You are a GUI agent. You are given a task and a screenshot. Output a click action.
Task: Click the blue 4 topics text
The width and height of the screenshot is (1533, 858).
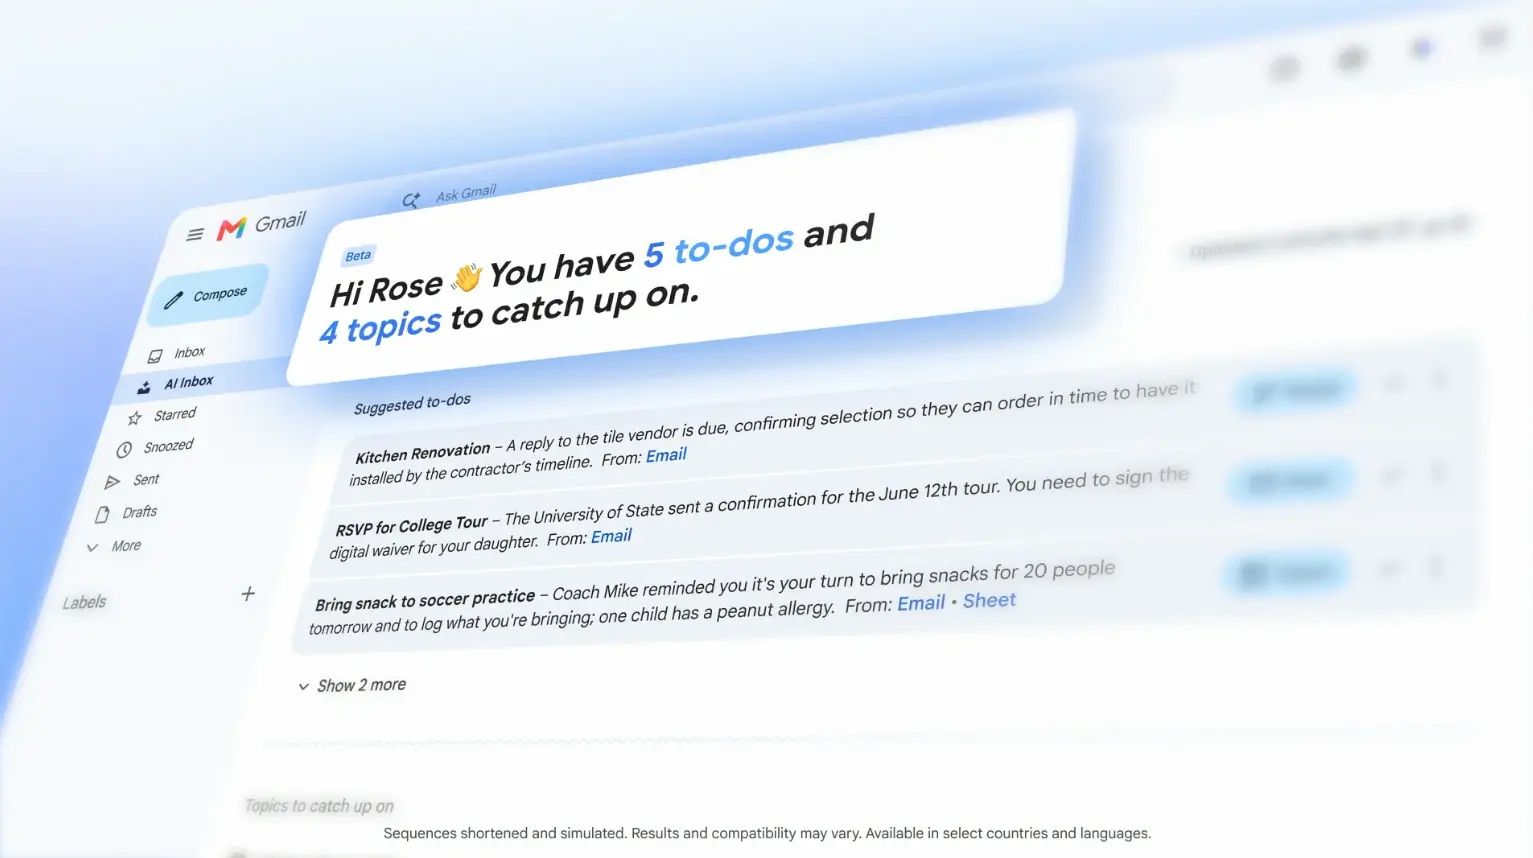pyautogui.click(x=380, y=328)
